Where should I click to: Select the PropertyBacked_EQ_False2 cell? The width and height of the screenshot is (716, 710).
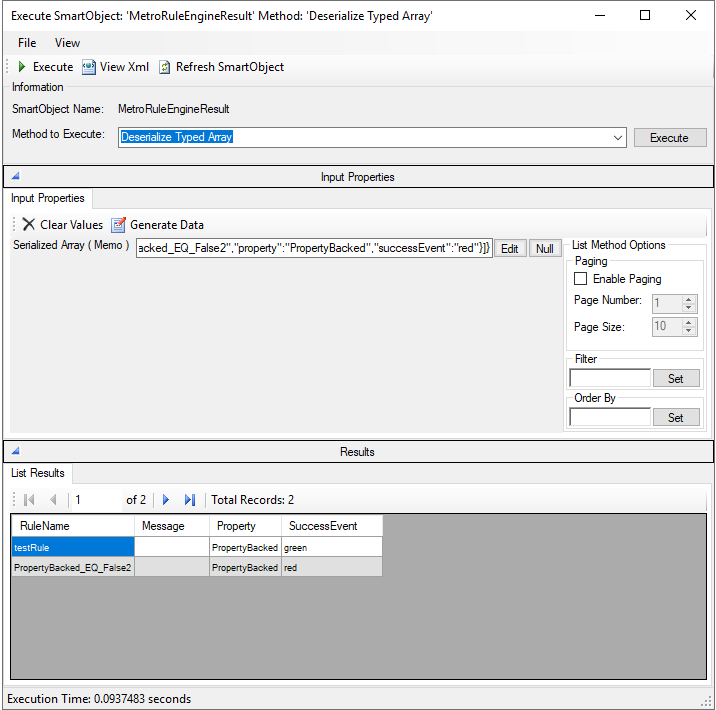pos(73,567)
